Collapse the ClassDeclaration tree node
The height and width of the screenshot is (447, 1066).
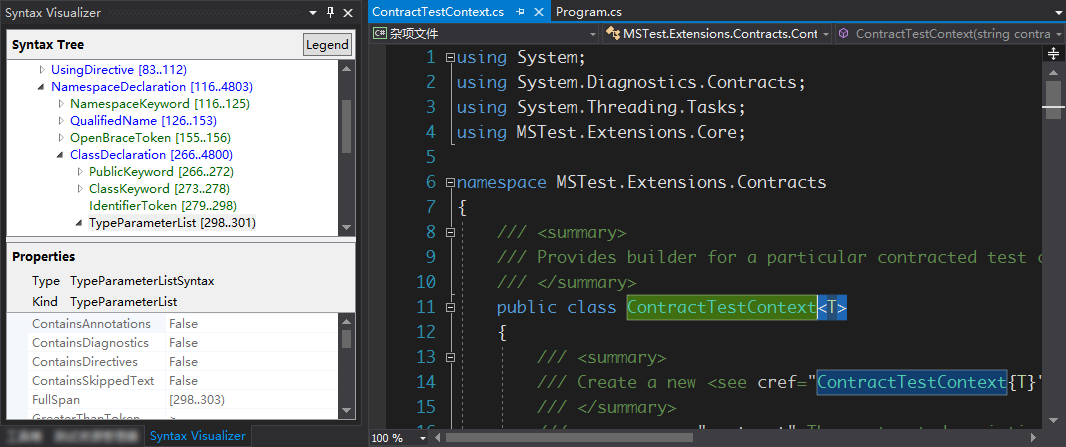61,155
